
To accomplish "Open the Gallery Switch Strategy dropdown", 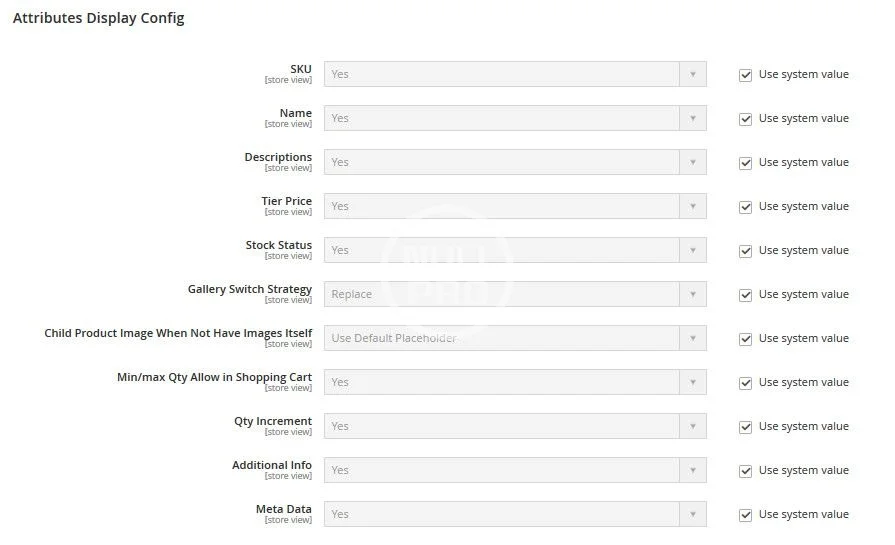I will coord(515,294).
